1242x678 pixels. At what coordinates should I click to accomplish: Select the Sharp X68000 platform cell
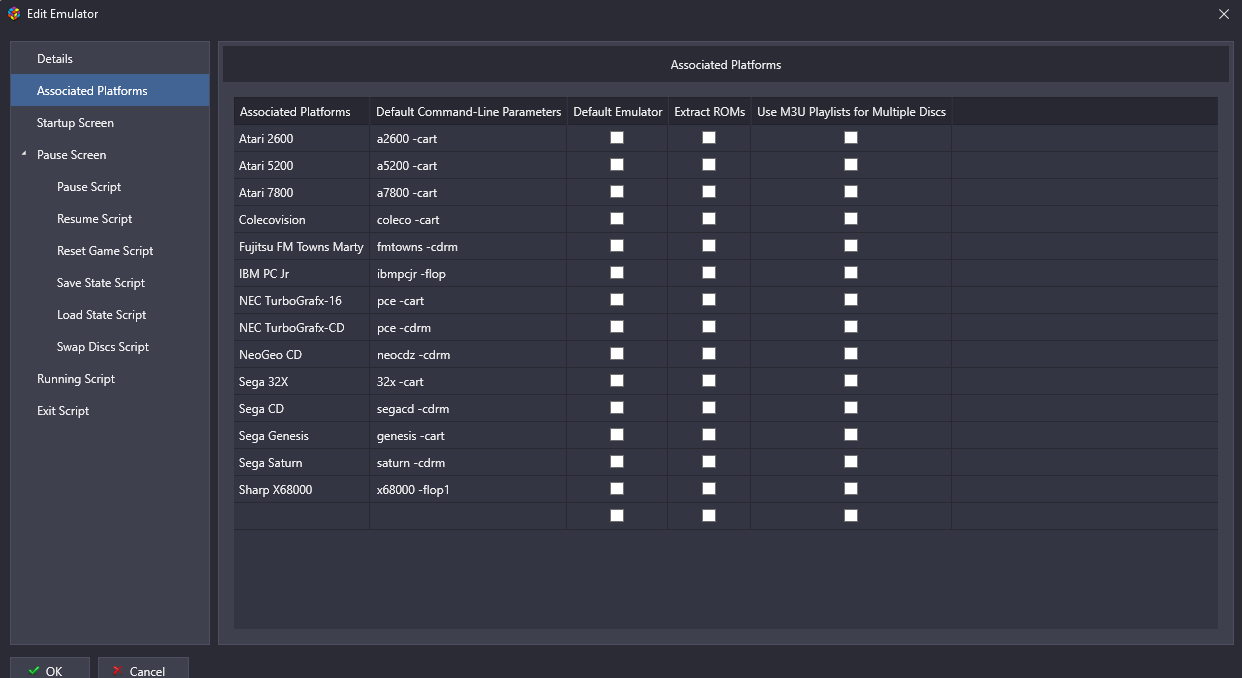[x=302, y=490]
